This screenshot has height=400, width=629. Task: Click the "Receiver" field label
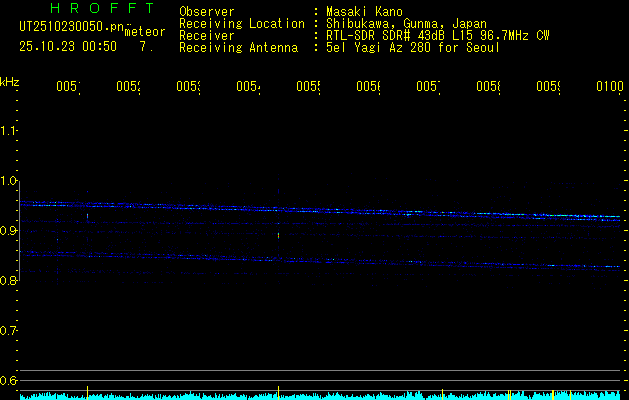coord(207,36)
